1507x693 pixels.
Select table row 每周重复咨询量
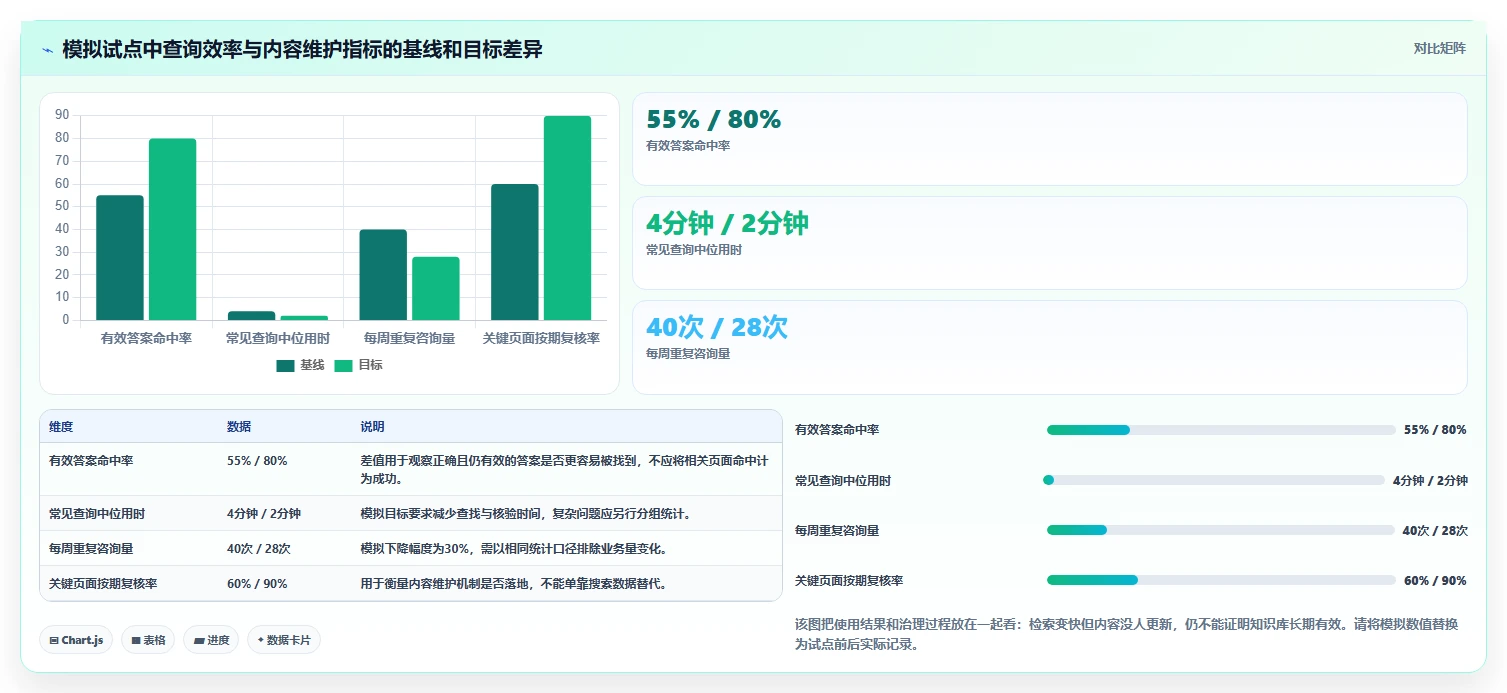point(411,548)
